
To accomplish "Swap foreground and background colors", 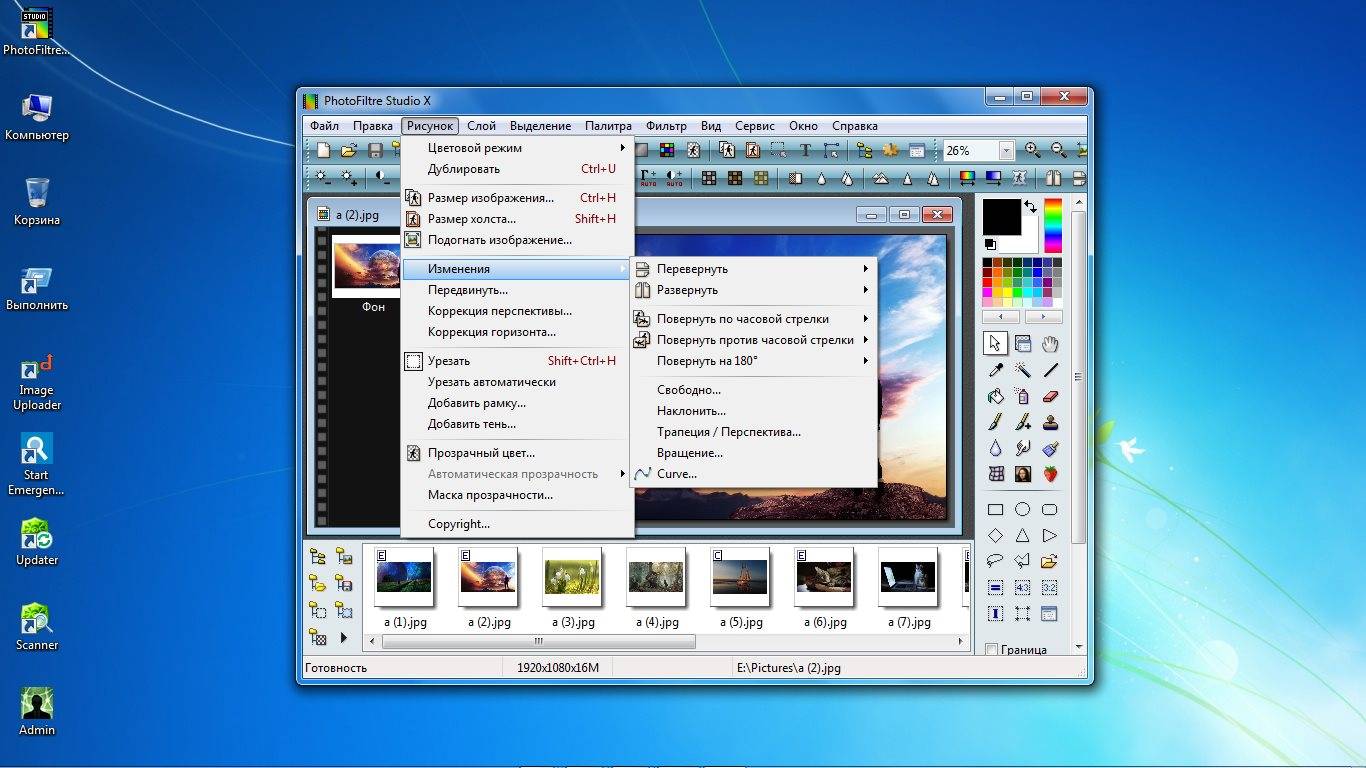I will pyautogui.click(x=1030, y=207).
